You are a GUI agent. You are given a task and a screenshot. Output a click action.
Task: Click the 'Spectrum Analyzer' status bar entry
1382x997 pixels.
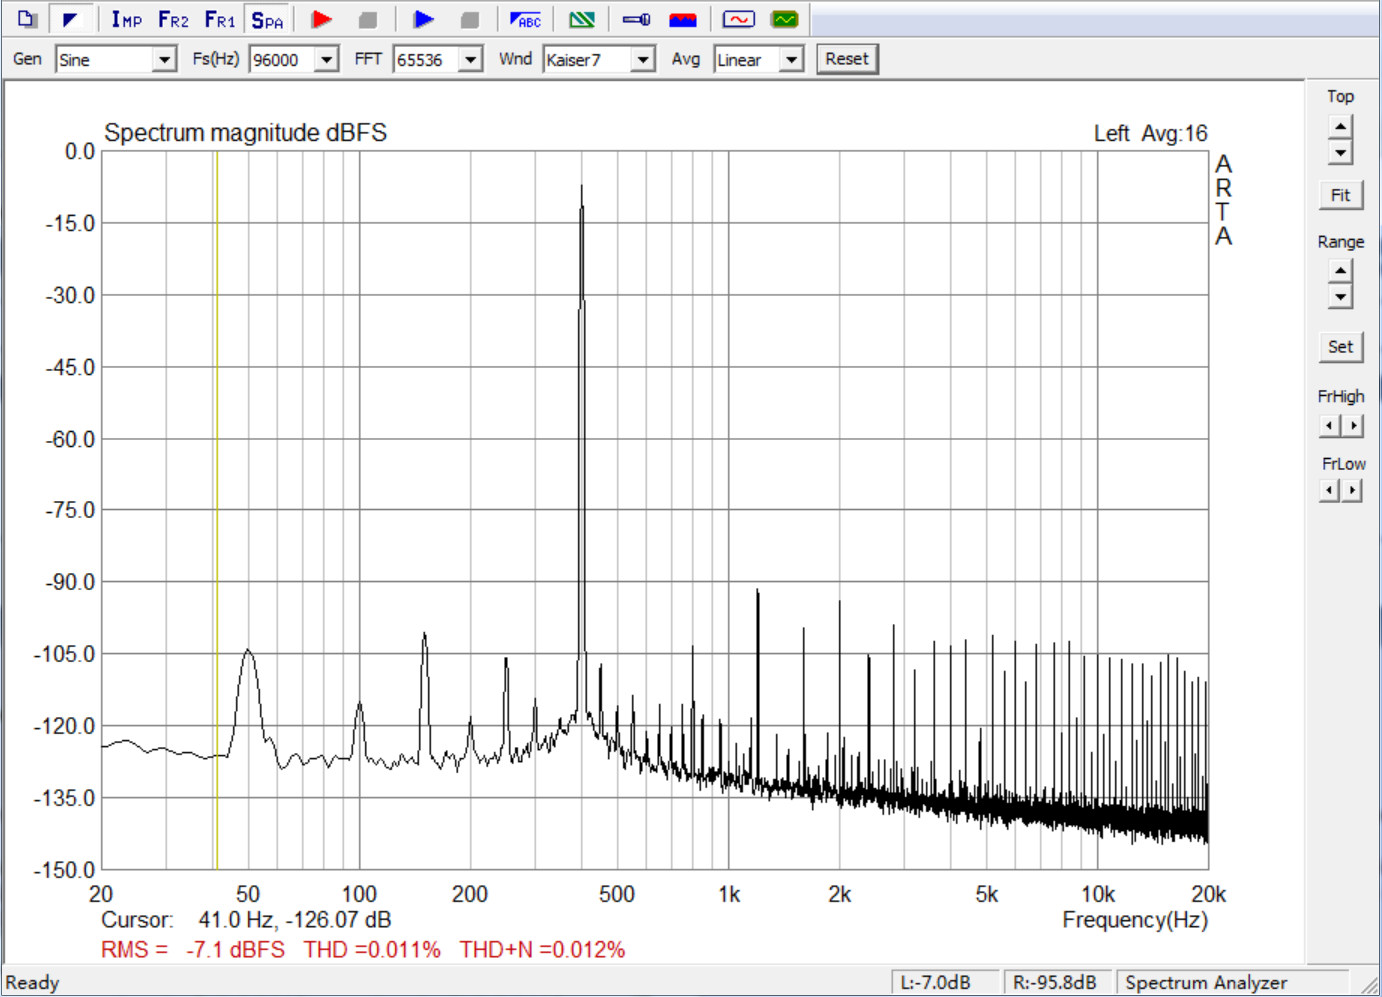coord(1206,983)
